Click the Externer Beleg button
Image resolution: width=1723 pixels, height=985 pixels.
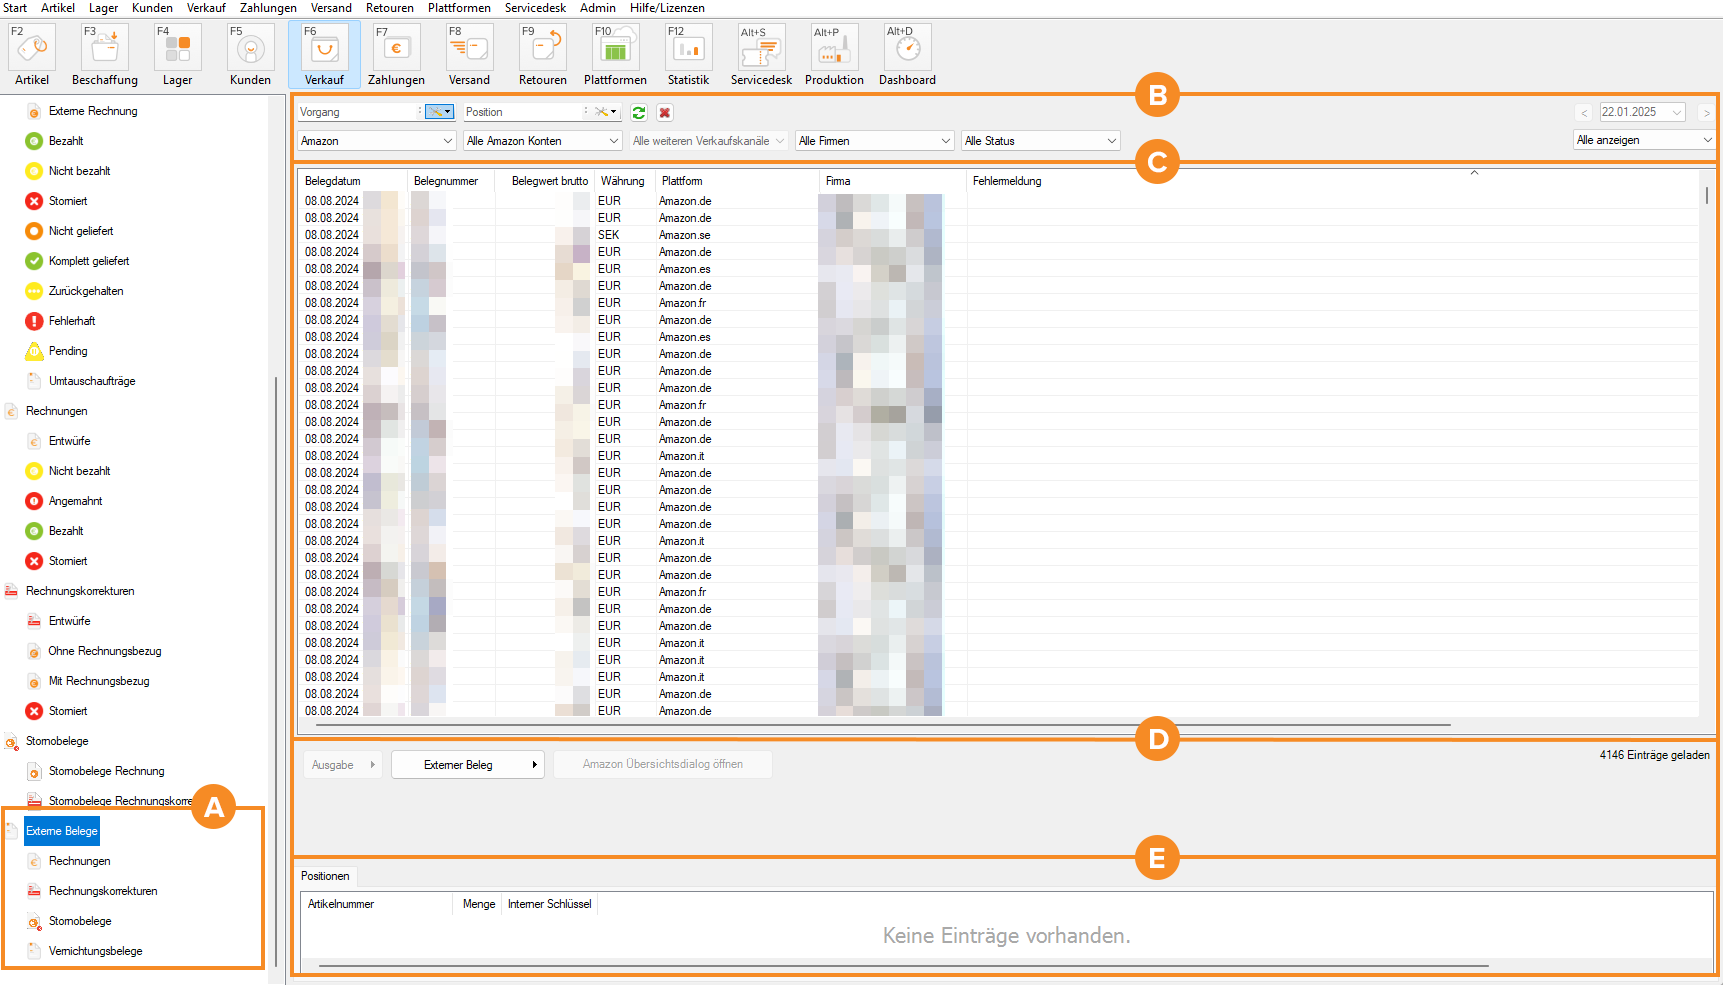click(x=467, y=765)
